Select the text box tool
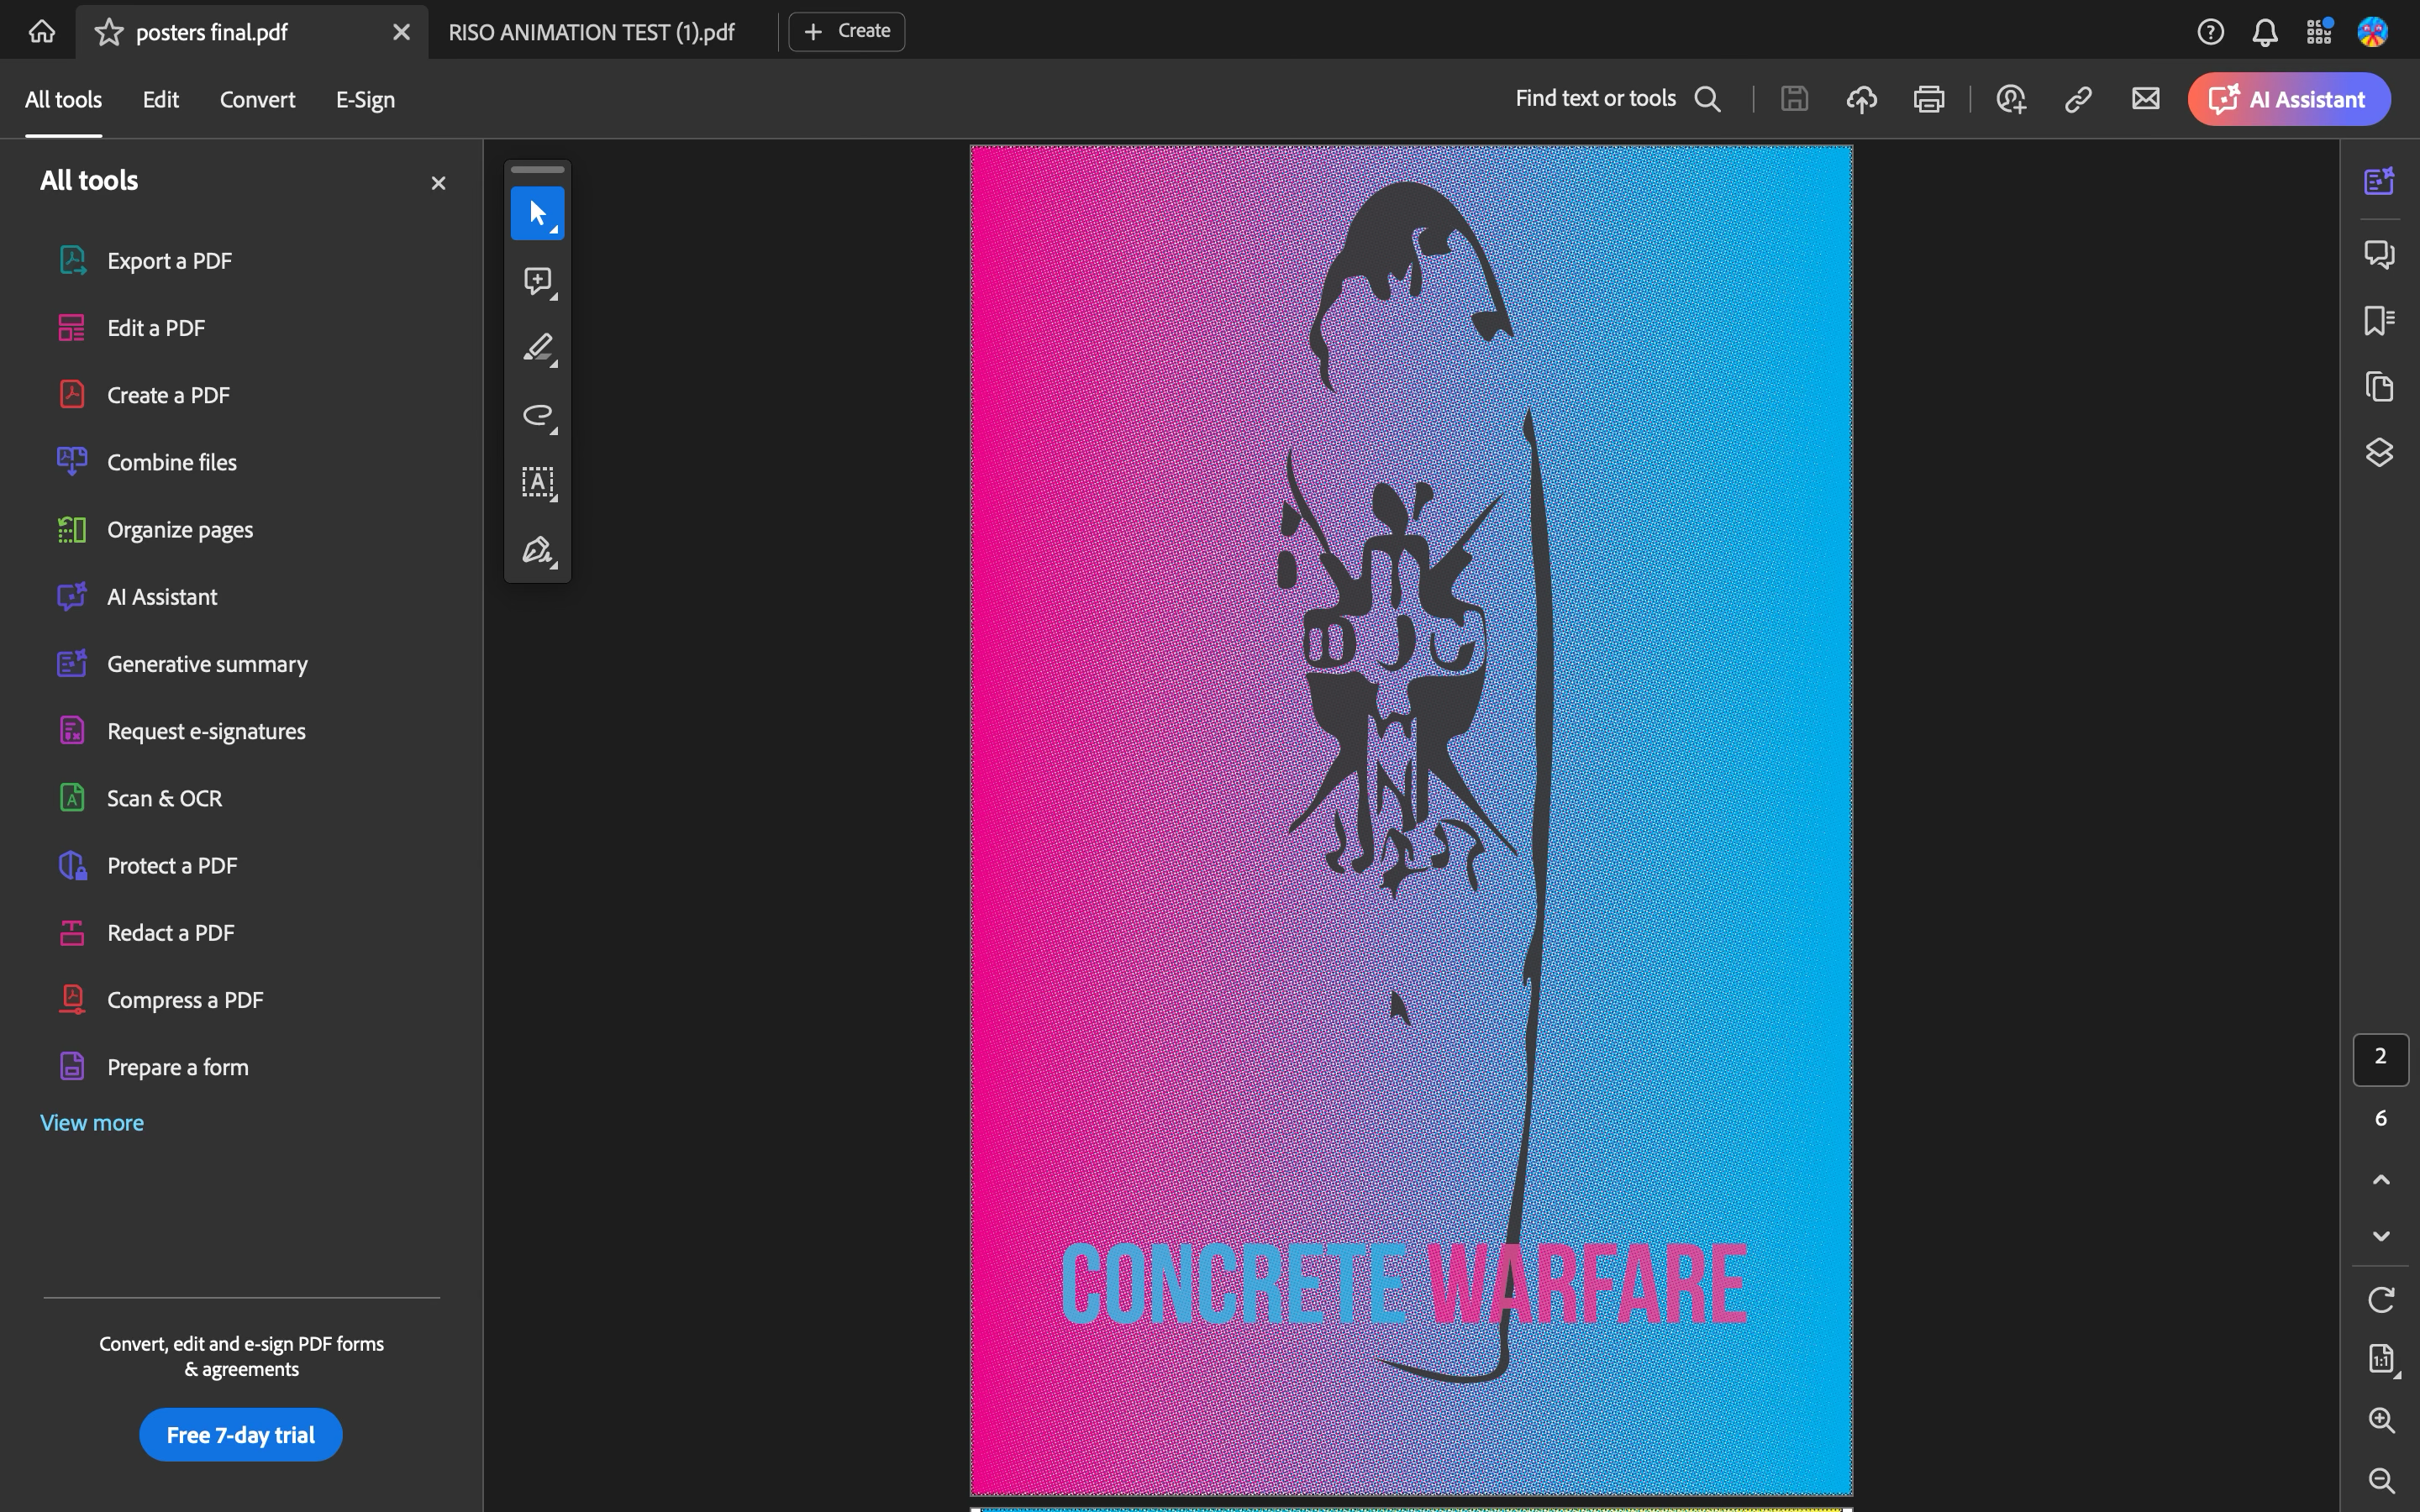This screenshot has width=2420, height=1512. (x=537, y=482)
